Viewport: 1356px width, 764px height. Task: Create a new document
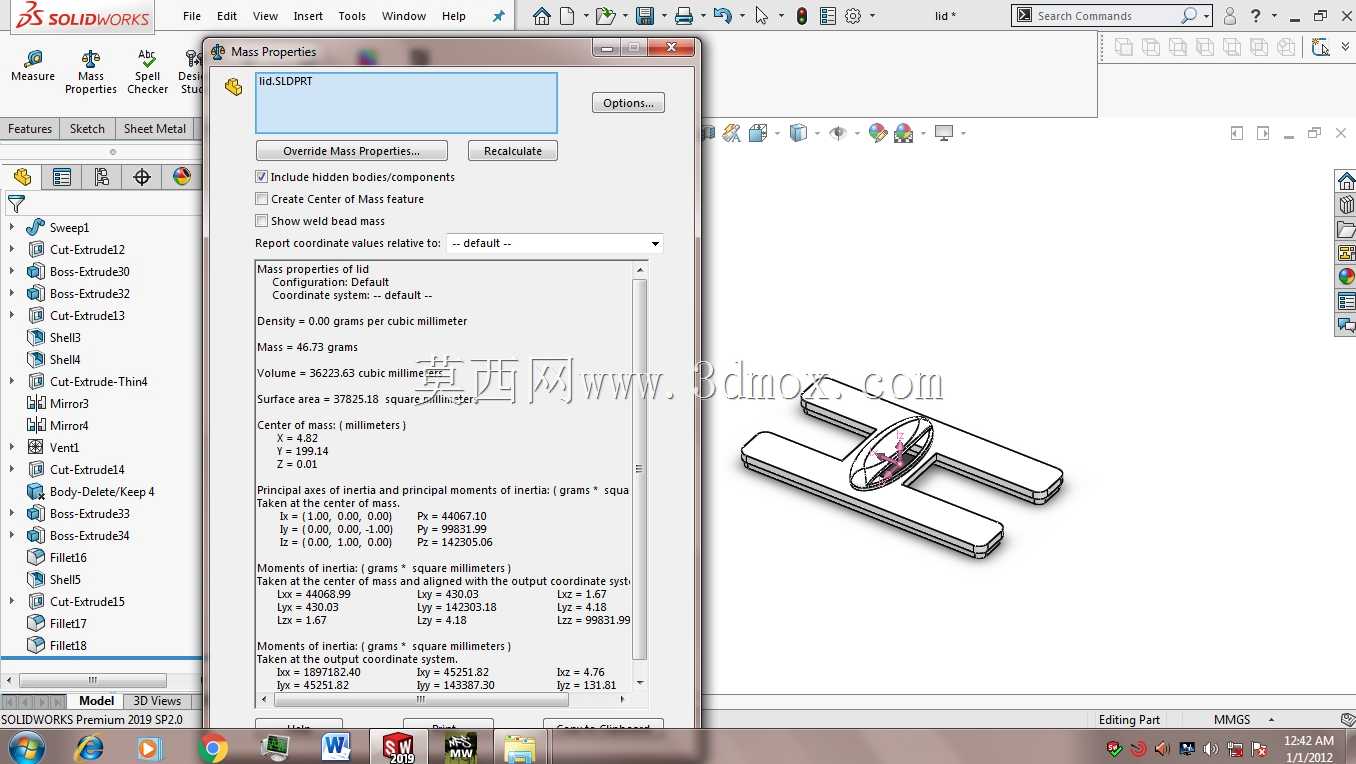[x=568, y=16]
